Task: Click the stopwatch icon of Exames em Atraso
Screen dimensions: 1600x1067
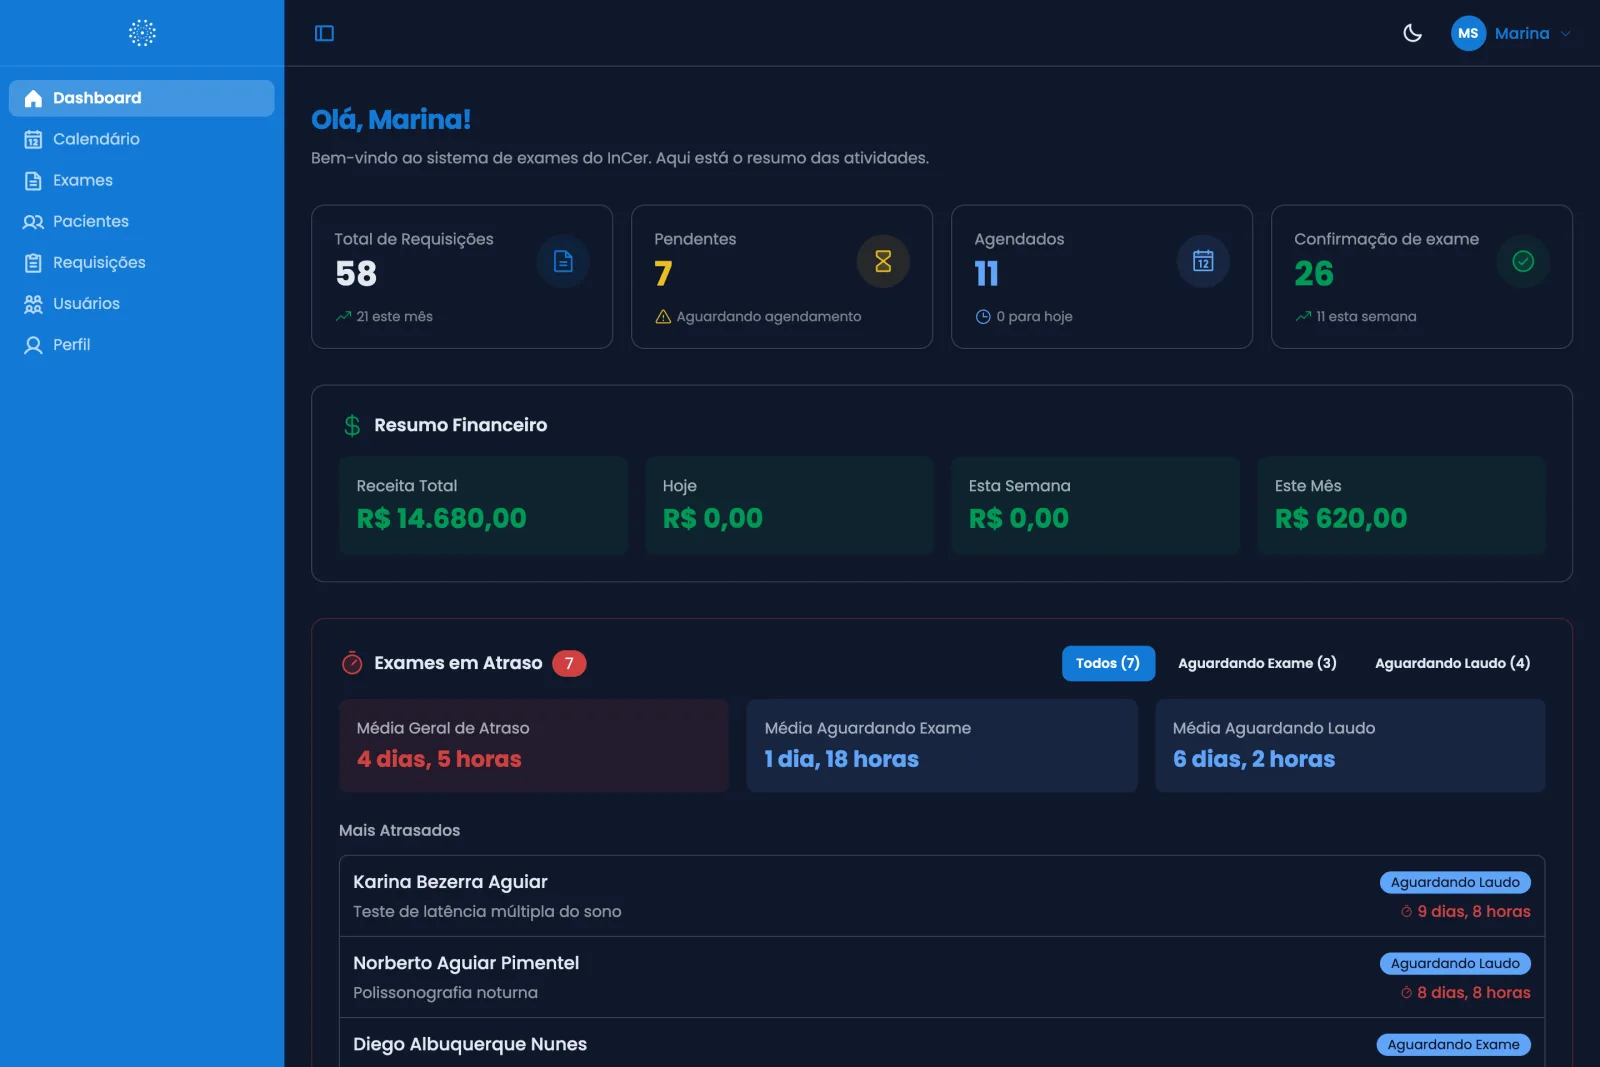Action: 352,663
